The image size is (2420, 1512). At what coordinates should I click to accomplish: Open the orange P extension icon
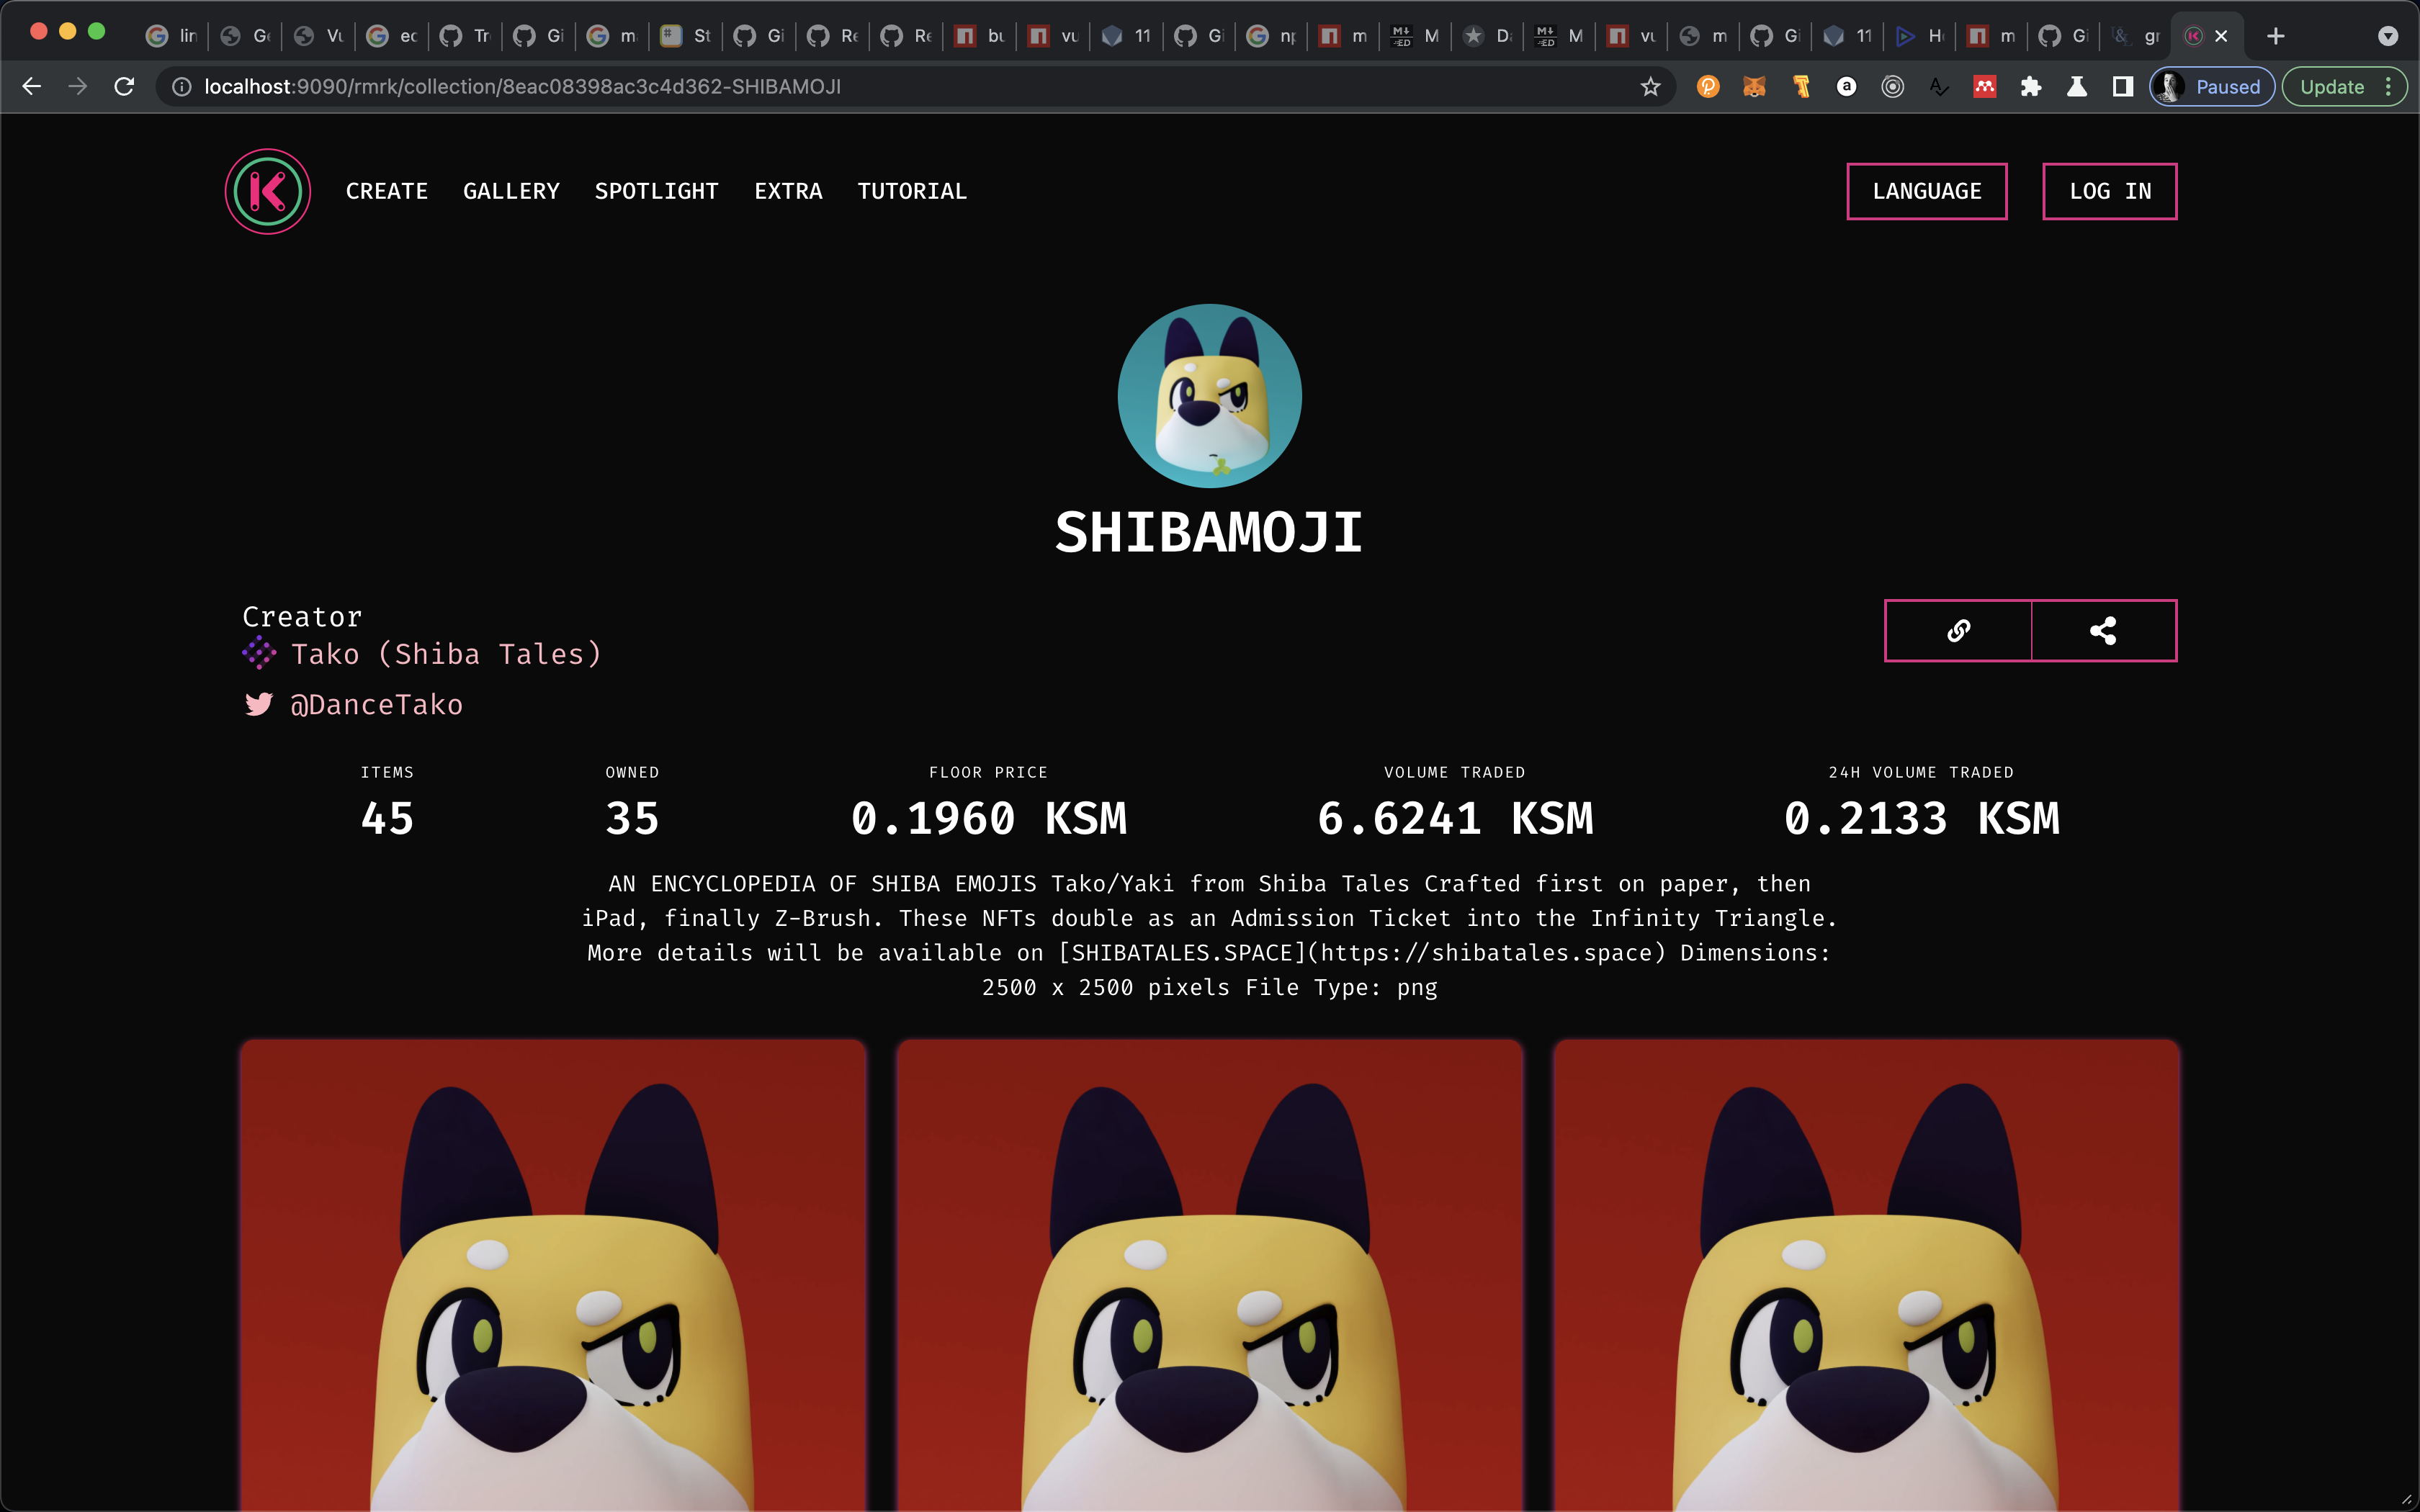coord(1708,87)
